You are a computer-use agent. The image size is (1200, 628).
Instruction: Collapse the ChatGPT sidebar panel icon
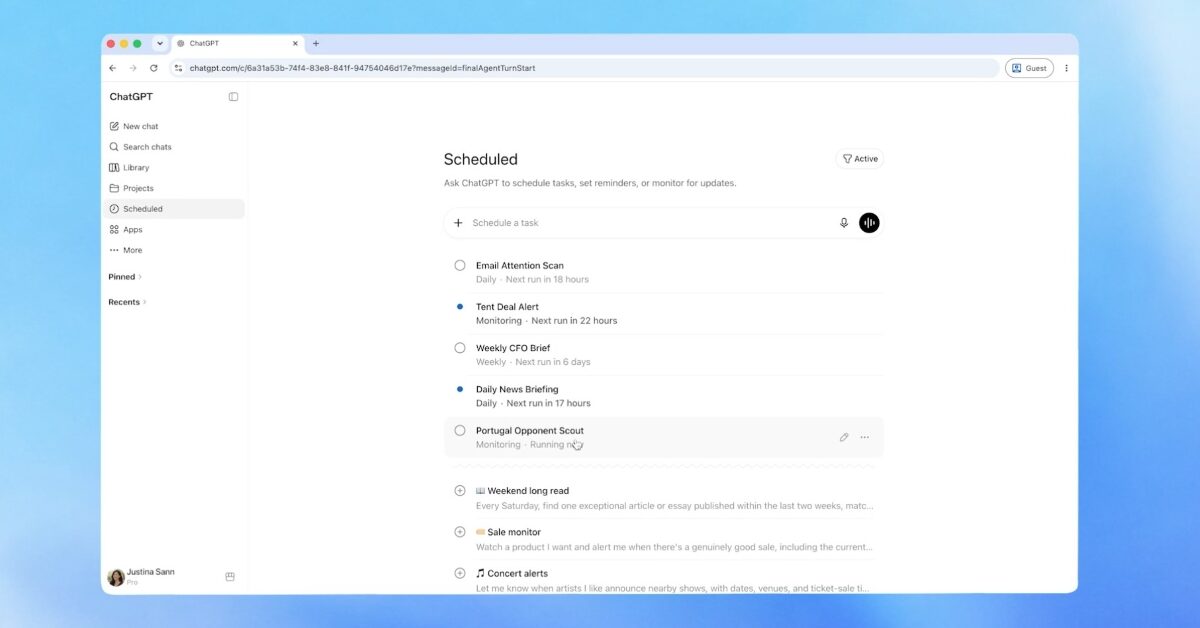pos(233,97)
